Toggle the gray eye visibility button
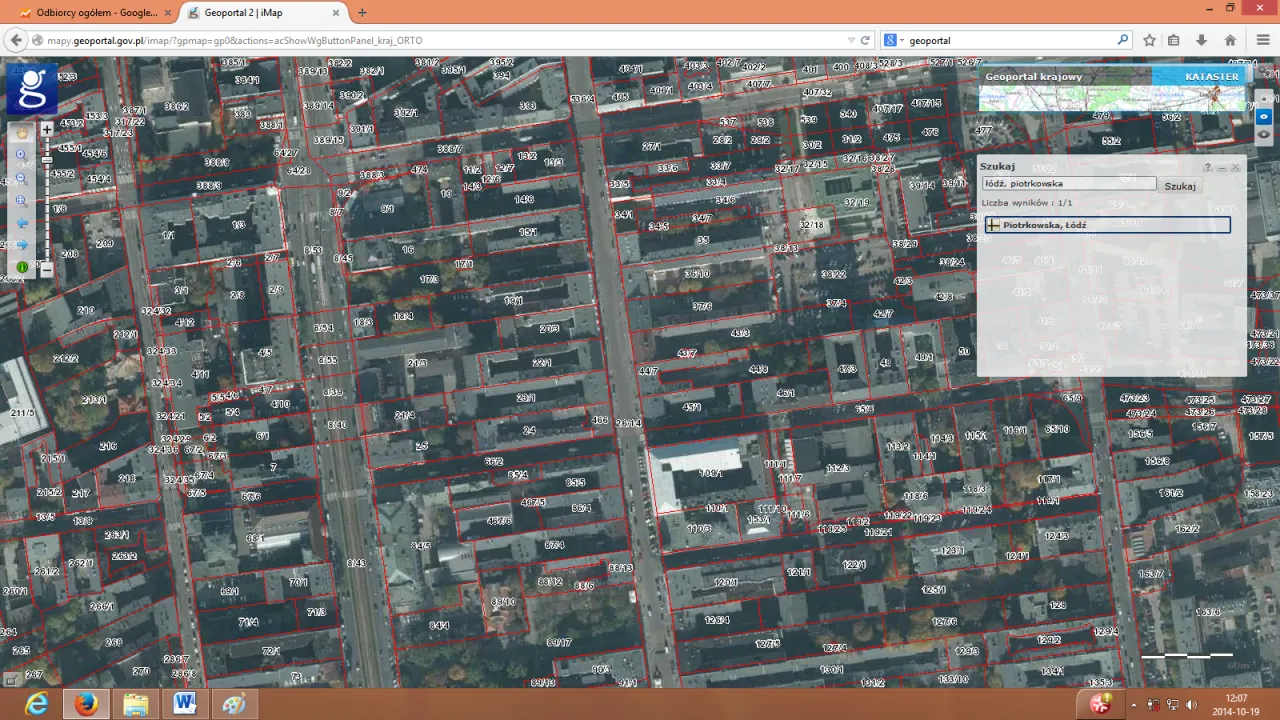Screen dimensions: 1280x720 [1264, 134]
